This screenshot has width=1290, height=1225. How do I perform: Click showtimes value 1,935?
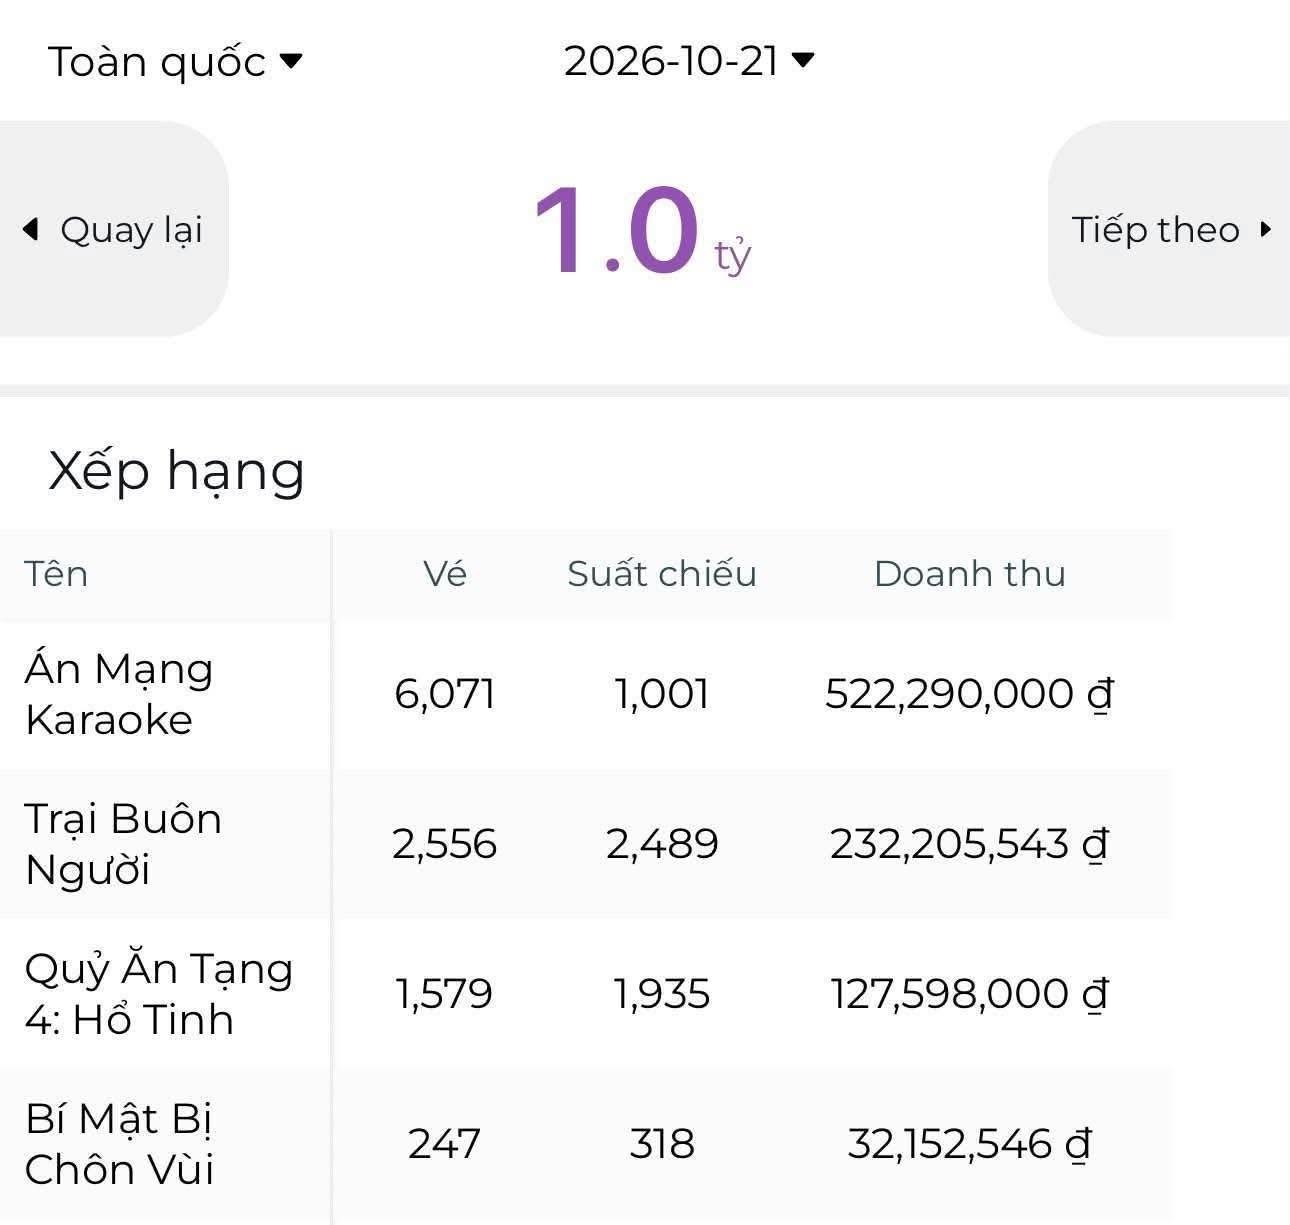(662, 994)
